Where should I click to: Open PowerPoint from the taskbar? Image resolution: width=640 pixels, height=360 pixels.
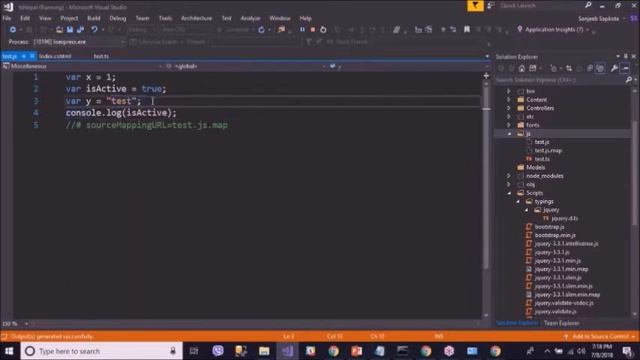[x=356, y=351]
